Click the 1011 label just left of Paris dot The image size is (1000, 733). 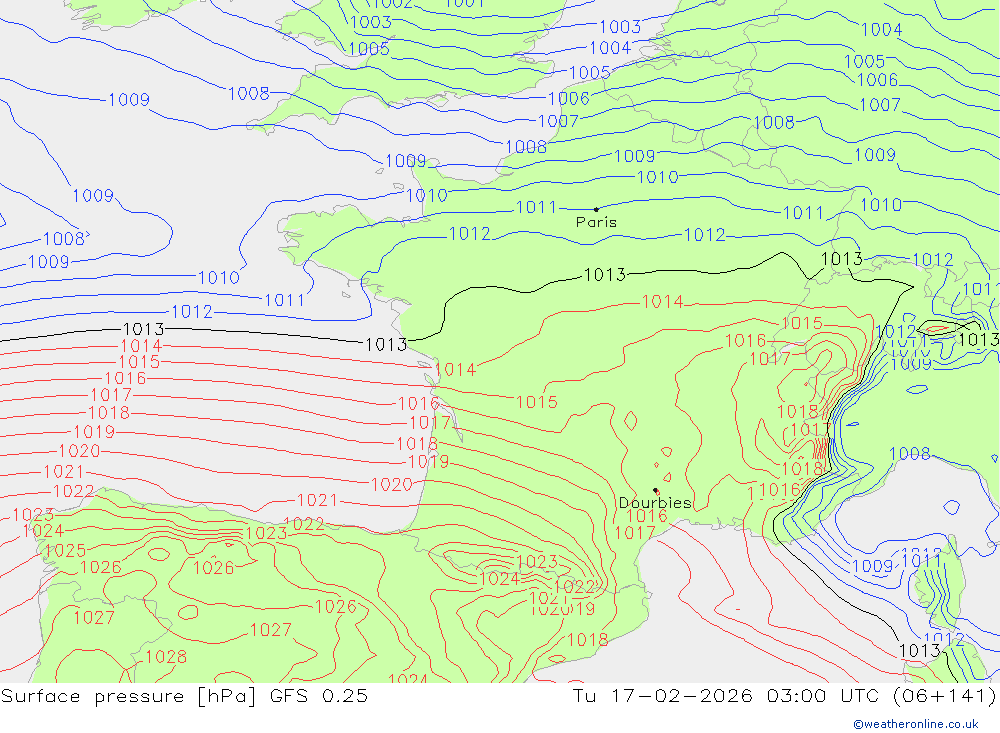[x=536, y=207]
